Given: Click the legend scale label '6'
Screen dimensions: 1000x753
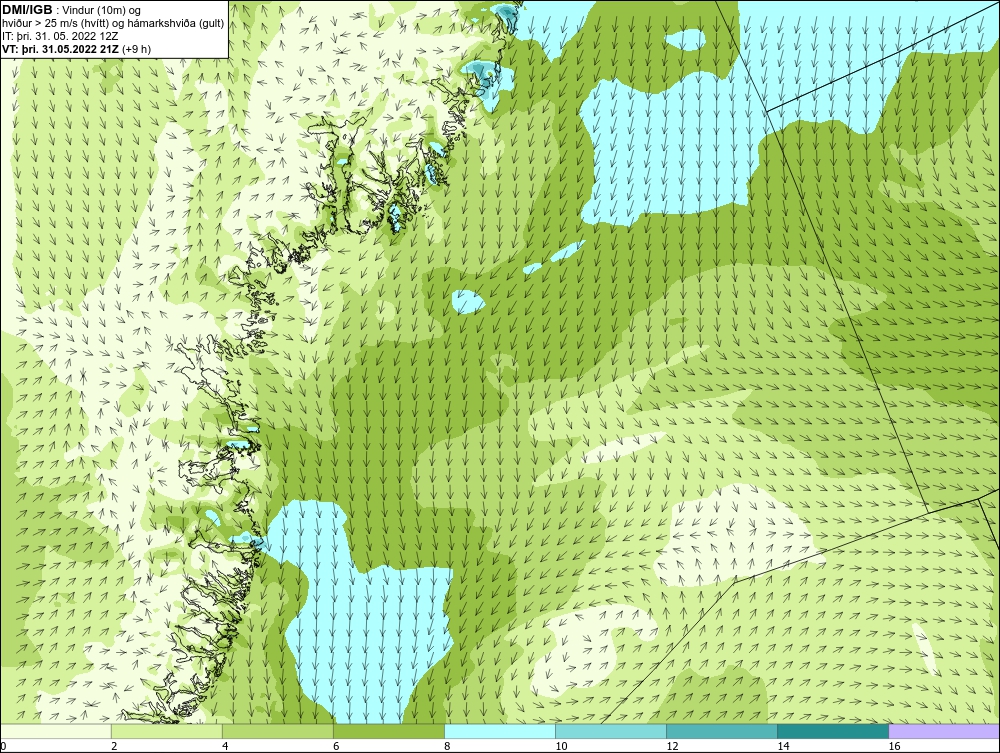Looking at the screenshot, I should [336, 746].
